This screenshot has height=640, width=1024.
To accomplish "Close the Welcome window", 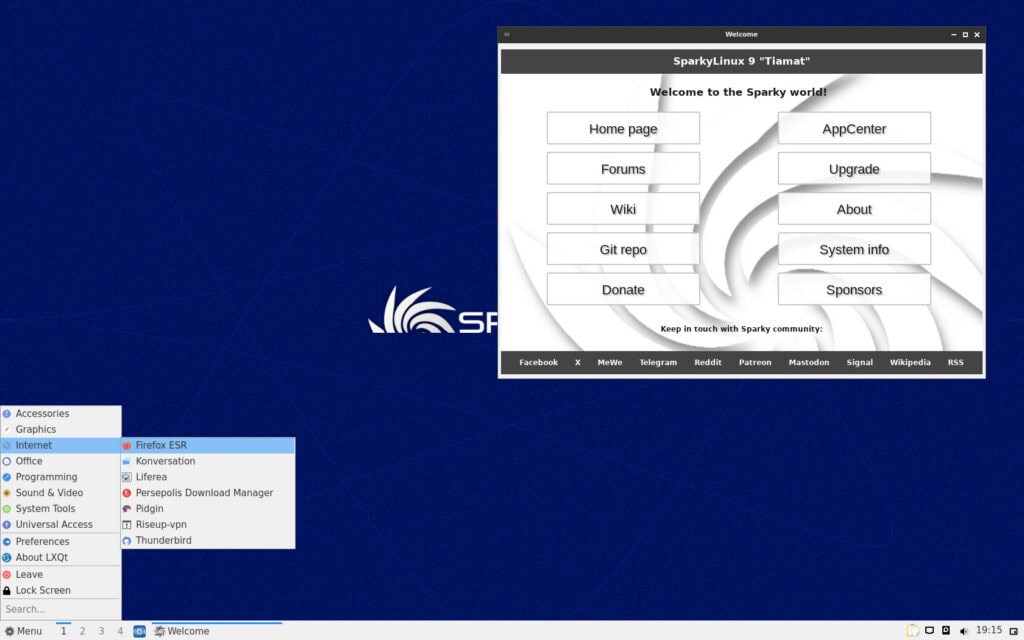I will [977, 35].
